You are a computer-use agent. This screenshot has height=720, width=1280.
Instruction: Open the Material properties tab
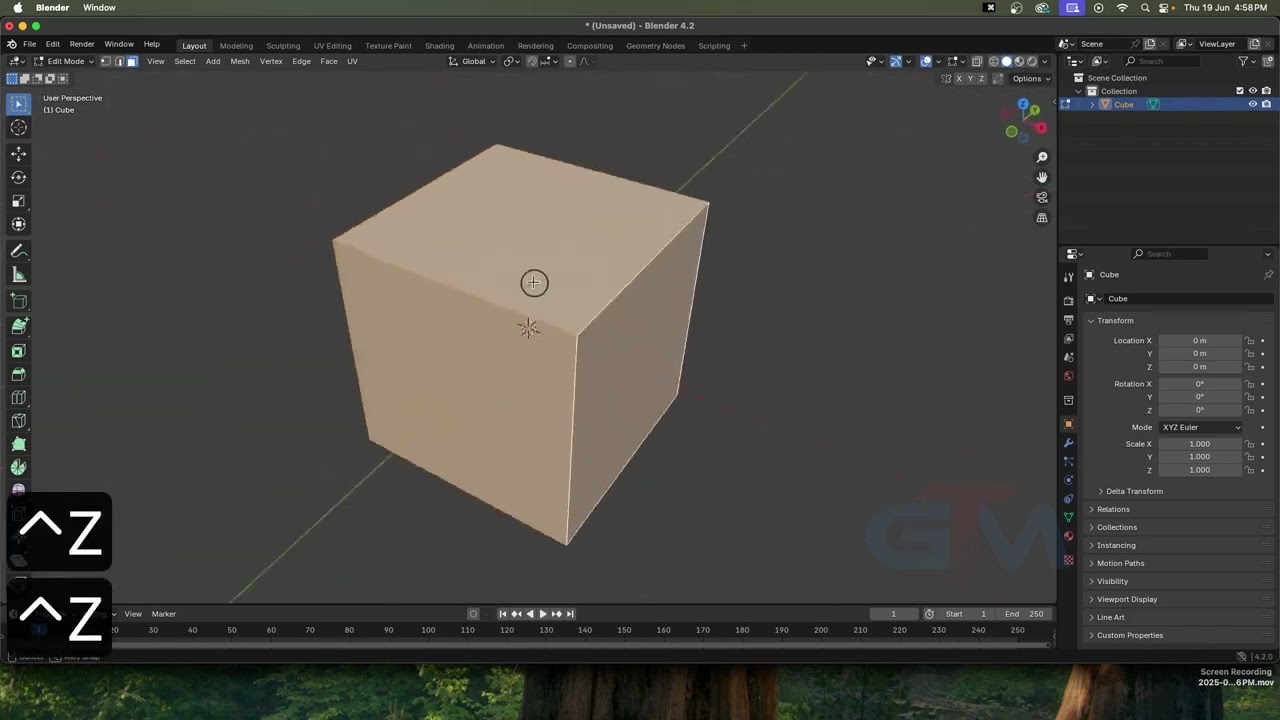point(1068,536)
